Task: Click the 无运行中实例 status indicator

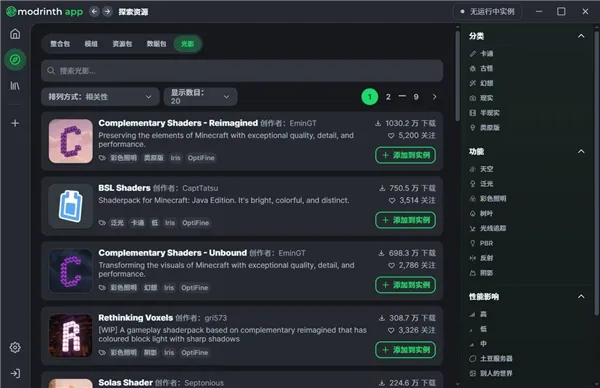Action: pos(488,11)
